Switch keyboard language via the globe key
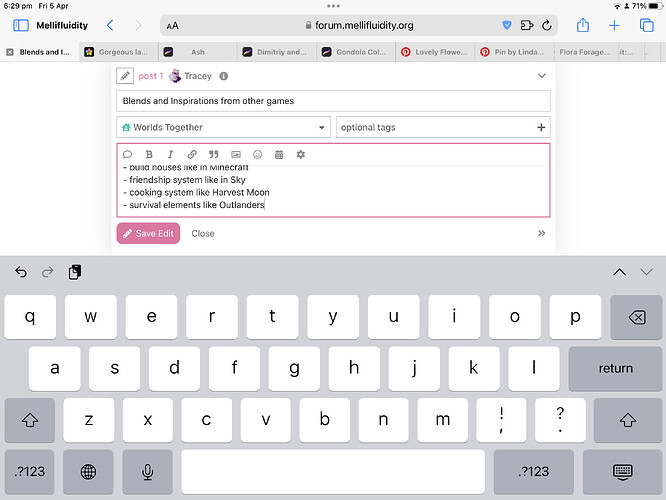This screenshot has height=500, width=666. click(88, 472)
